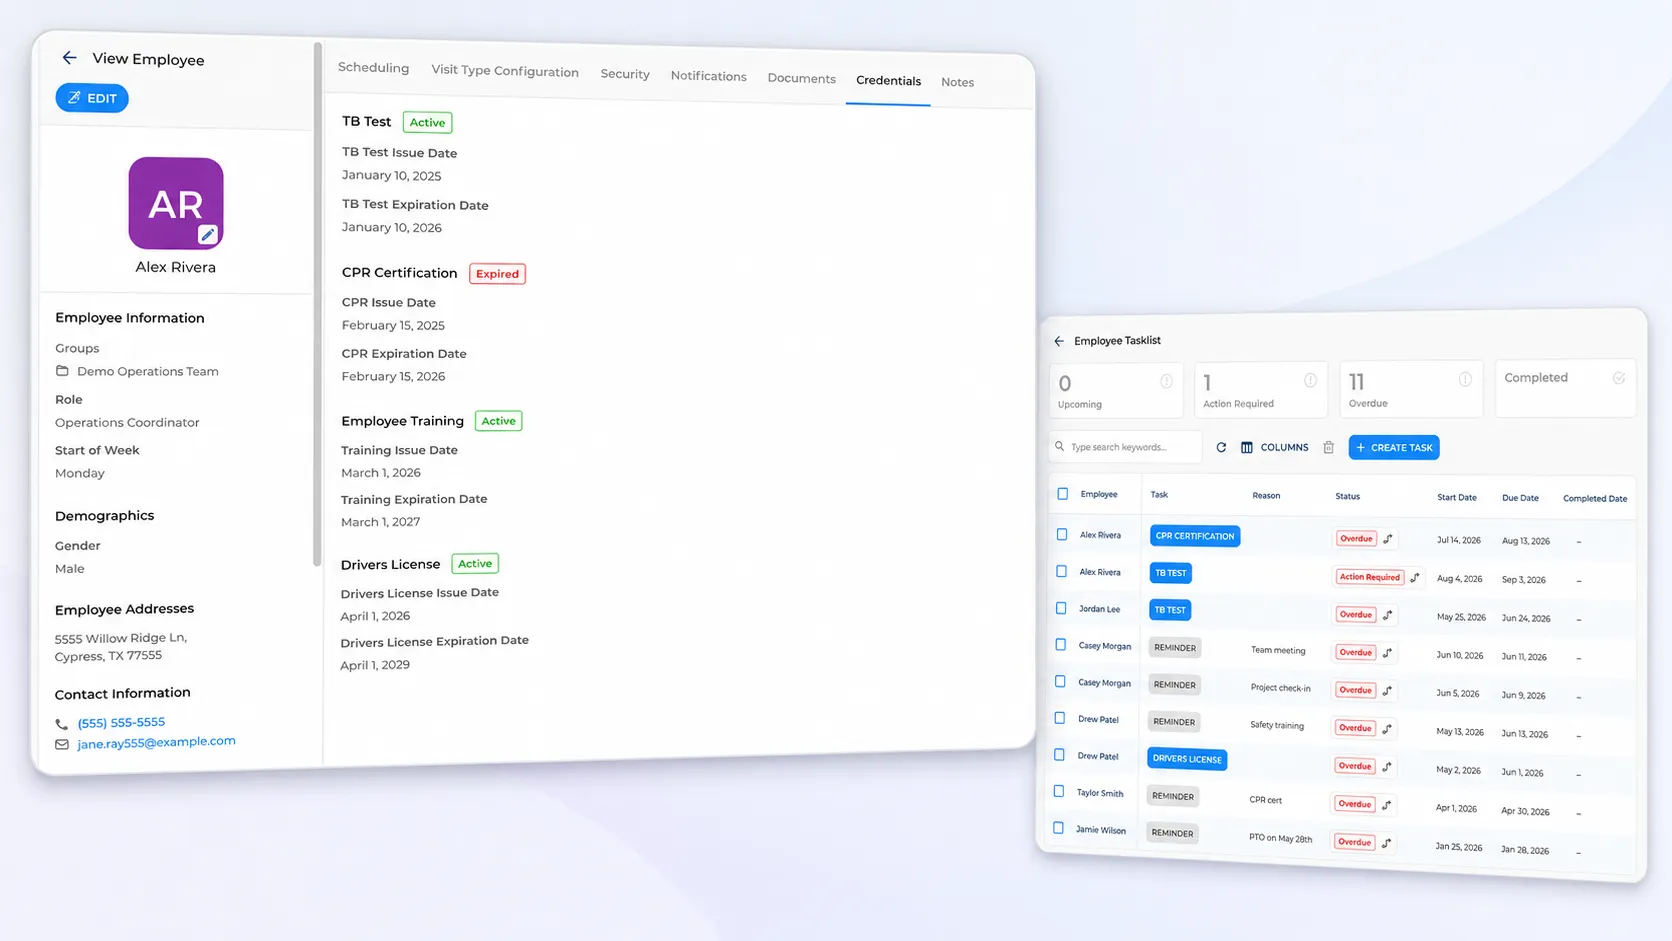Click the employee panel vertical scrollbar
The width and height of the screenshot is (1672, 941).
coord(317,304)
